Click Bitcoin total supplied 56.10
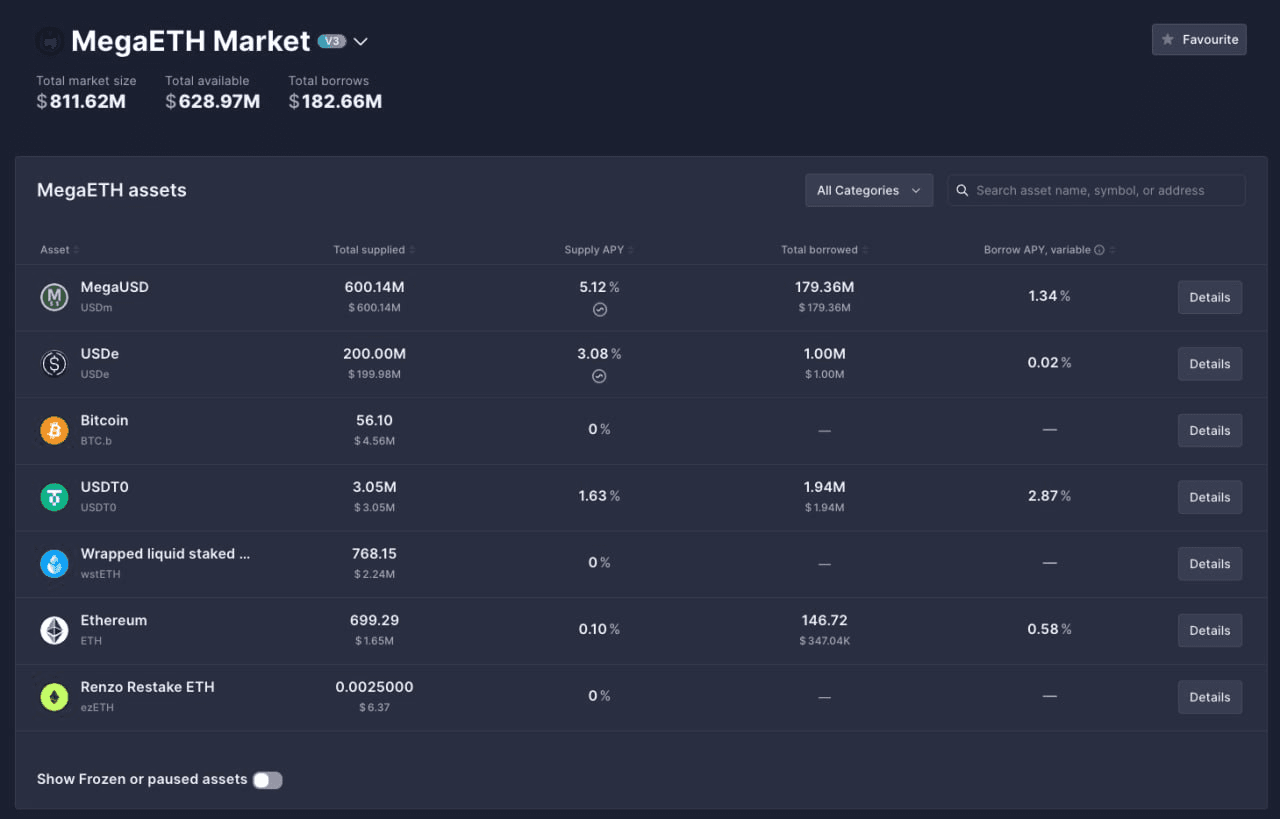 click(x=375, y=420)
